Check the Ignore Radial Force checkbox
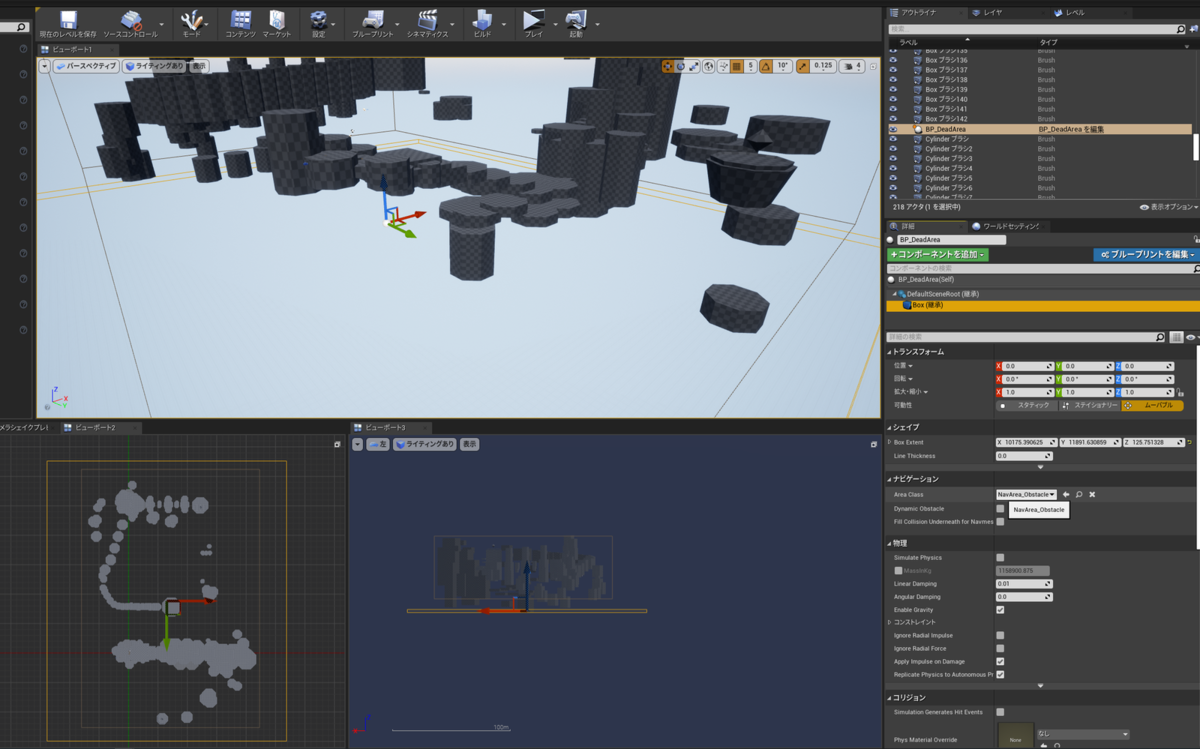 click(x=1000, y=648)
